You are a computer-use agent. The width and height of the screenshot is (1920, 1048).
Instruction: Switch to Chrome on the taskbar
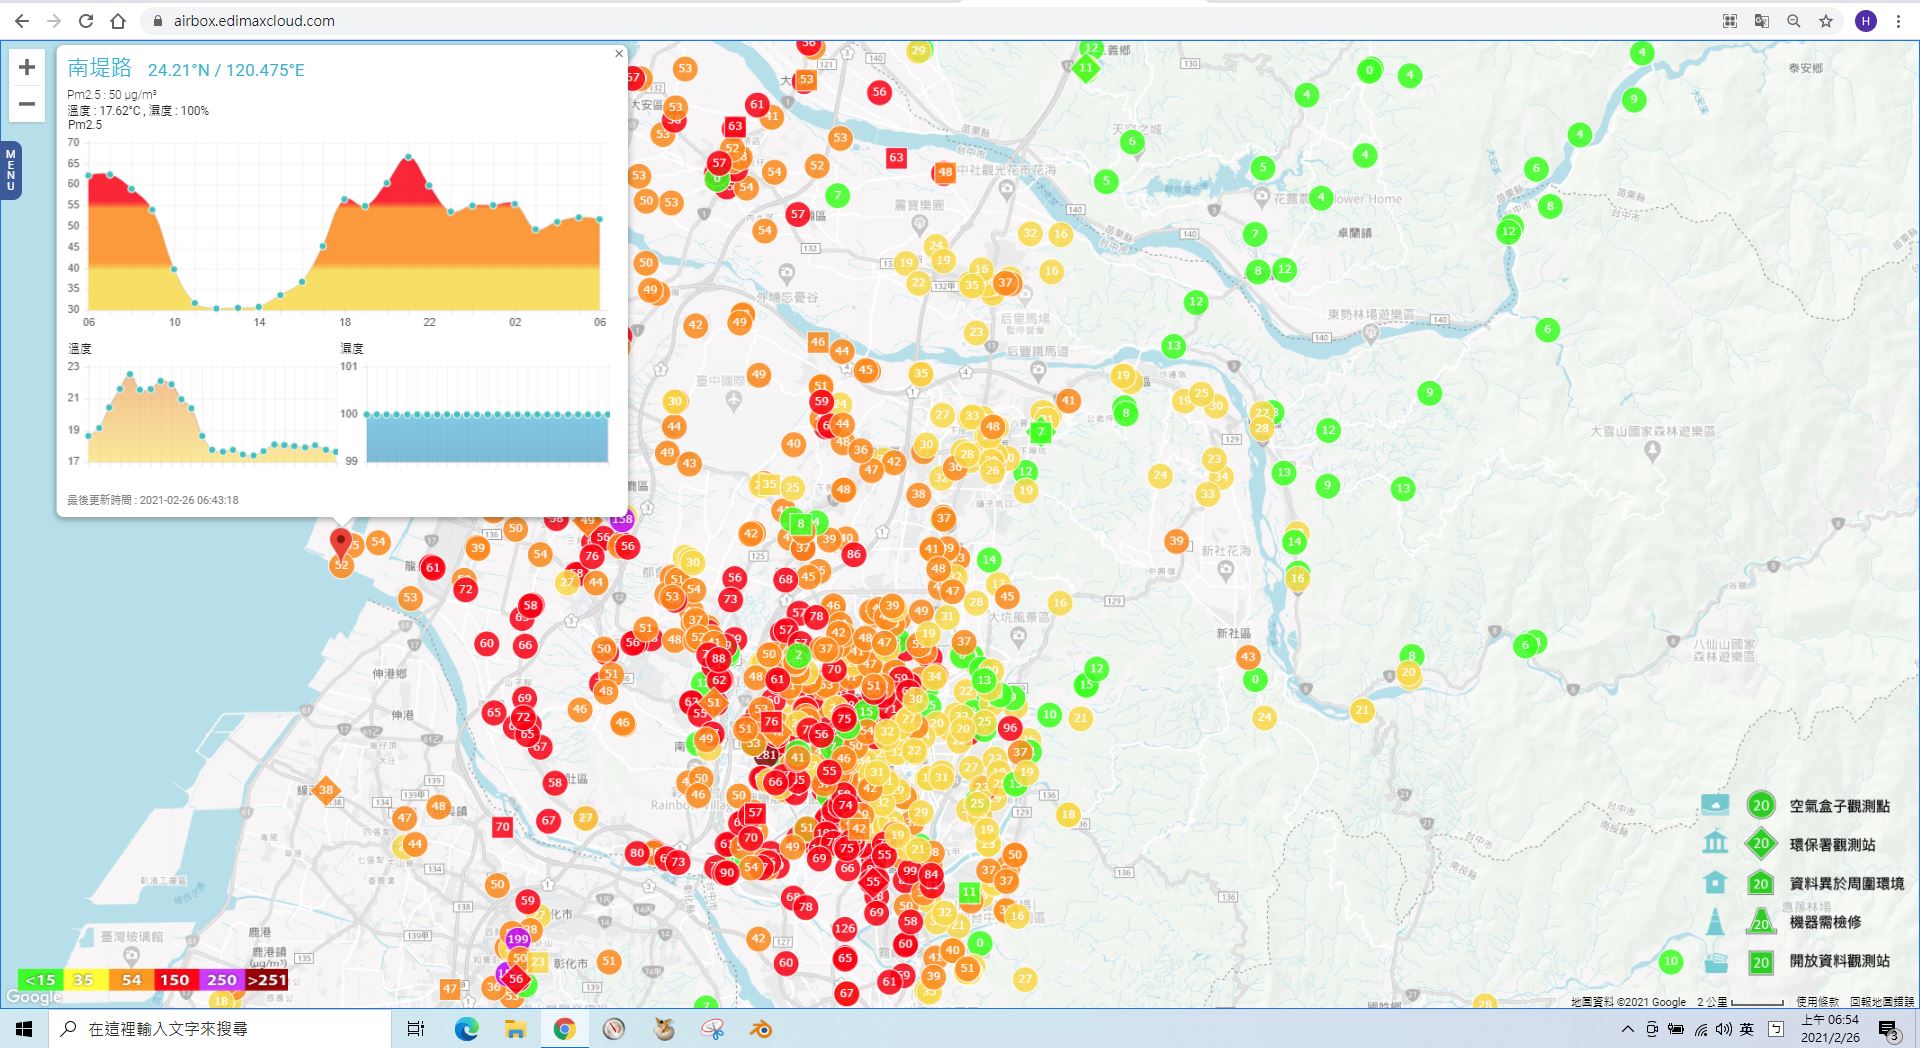click(564, 1028)
